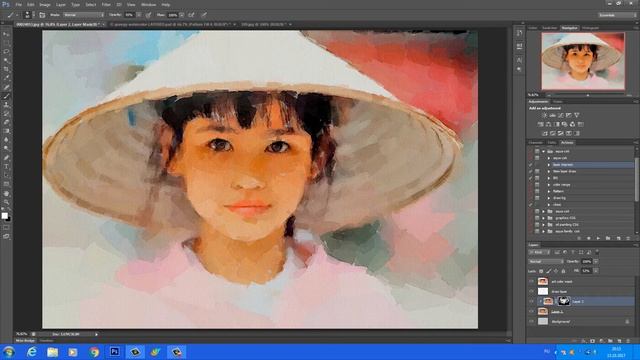Viewport: 640px width, 360px height.
Task: Select the Crop tool
Action: click(6, 69)
